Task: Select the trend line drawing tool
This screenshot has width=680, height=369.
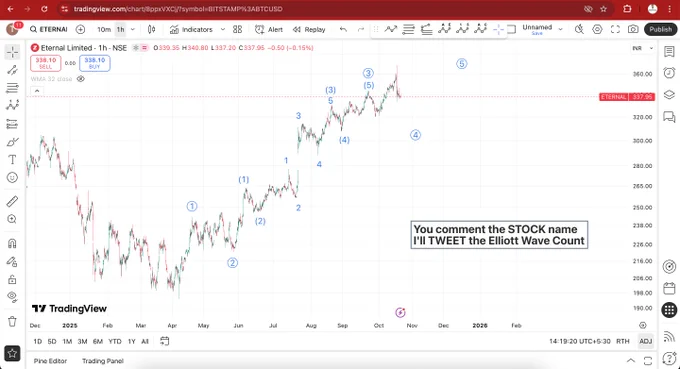Action: (12, 70)
